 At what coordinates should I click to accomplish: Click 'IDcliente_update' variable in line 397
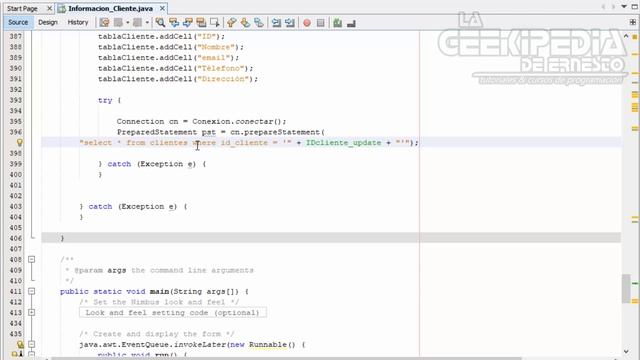pyautogui.click(x=343, y=142)
